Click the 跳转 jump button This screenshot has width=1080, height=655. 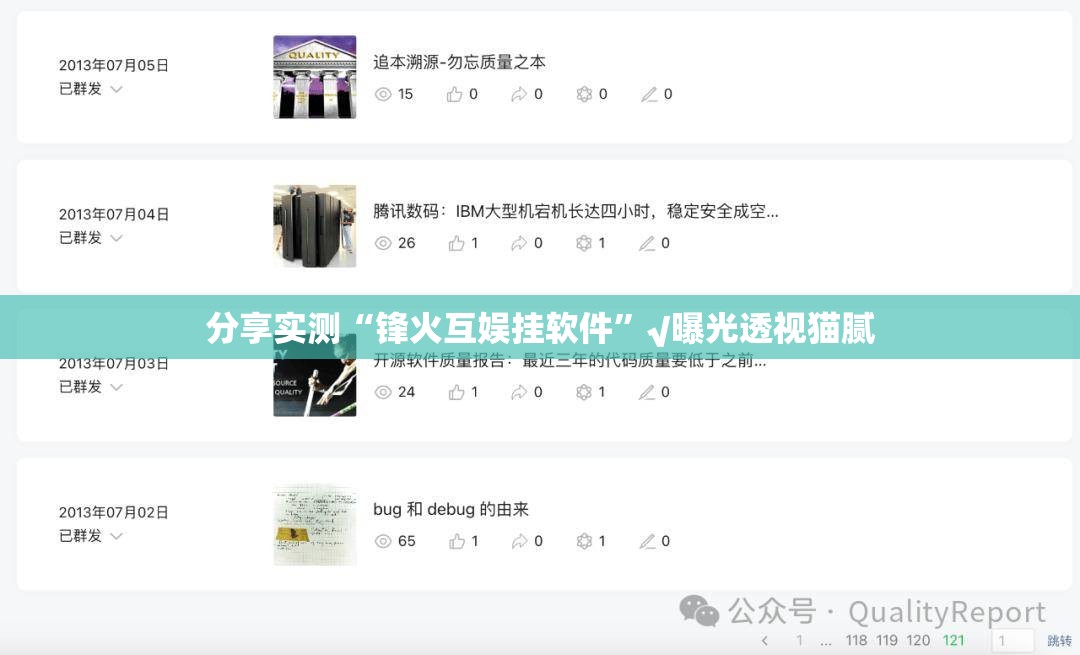[1059, 641]
